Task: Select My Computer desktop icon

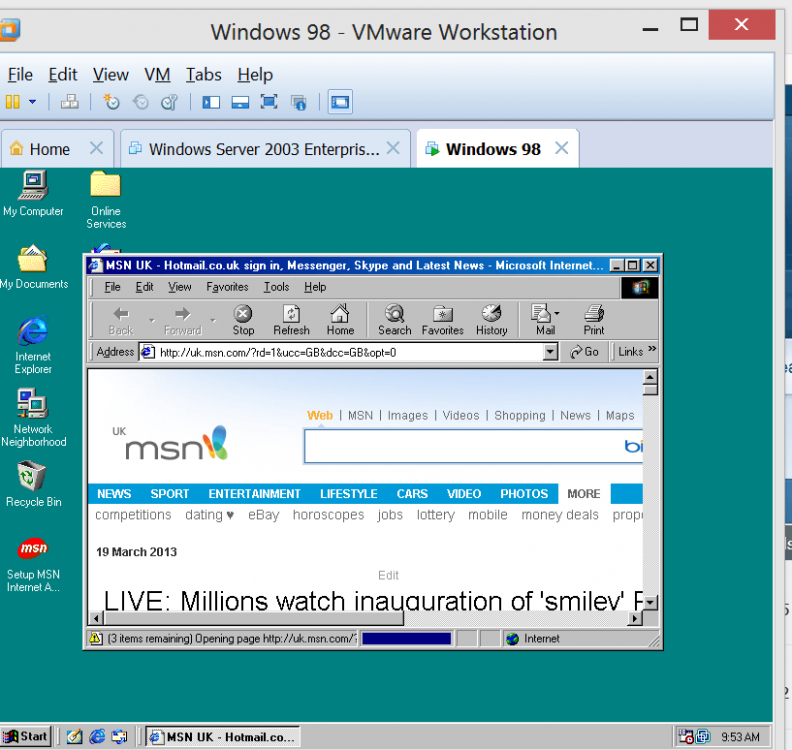Action: (x=33, y=194)
